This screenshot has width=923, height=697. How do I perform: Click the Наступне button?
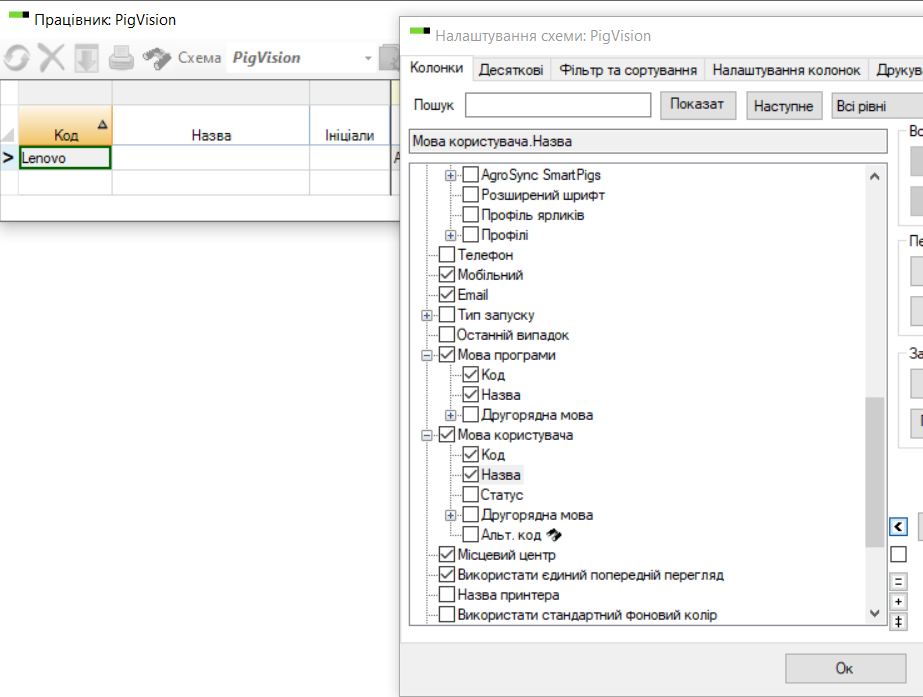pyautogui.click(x=783, y=106)
